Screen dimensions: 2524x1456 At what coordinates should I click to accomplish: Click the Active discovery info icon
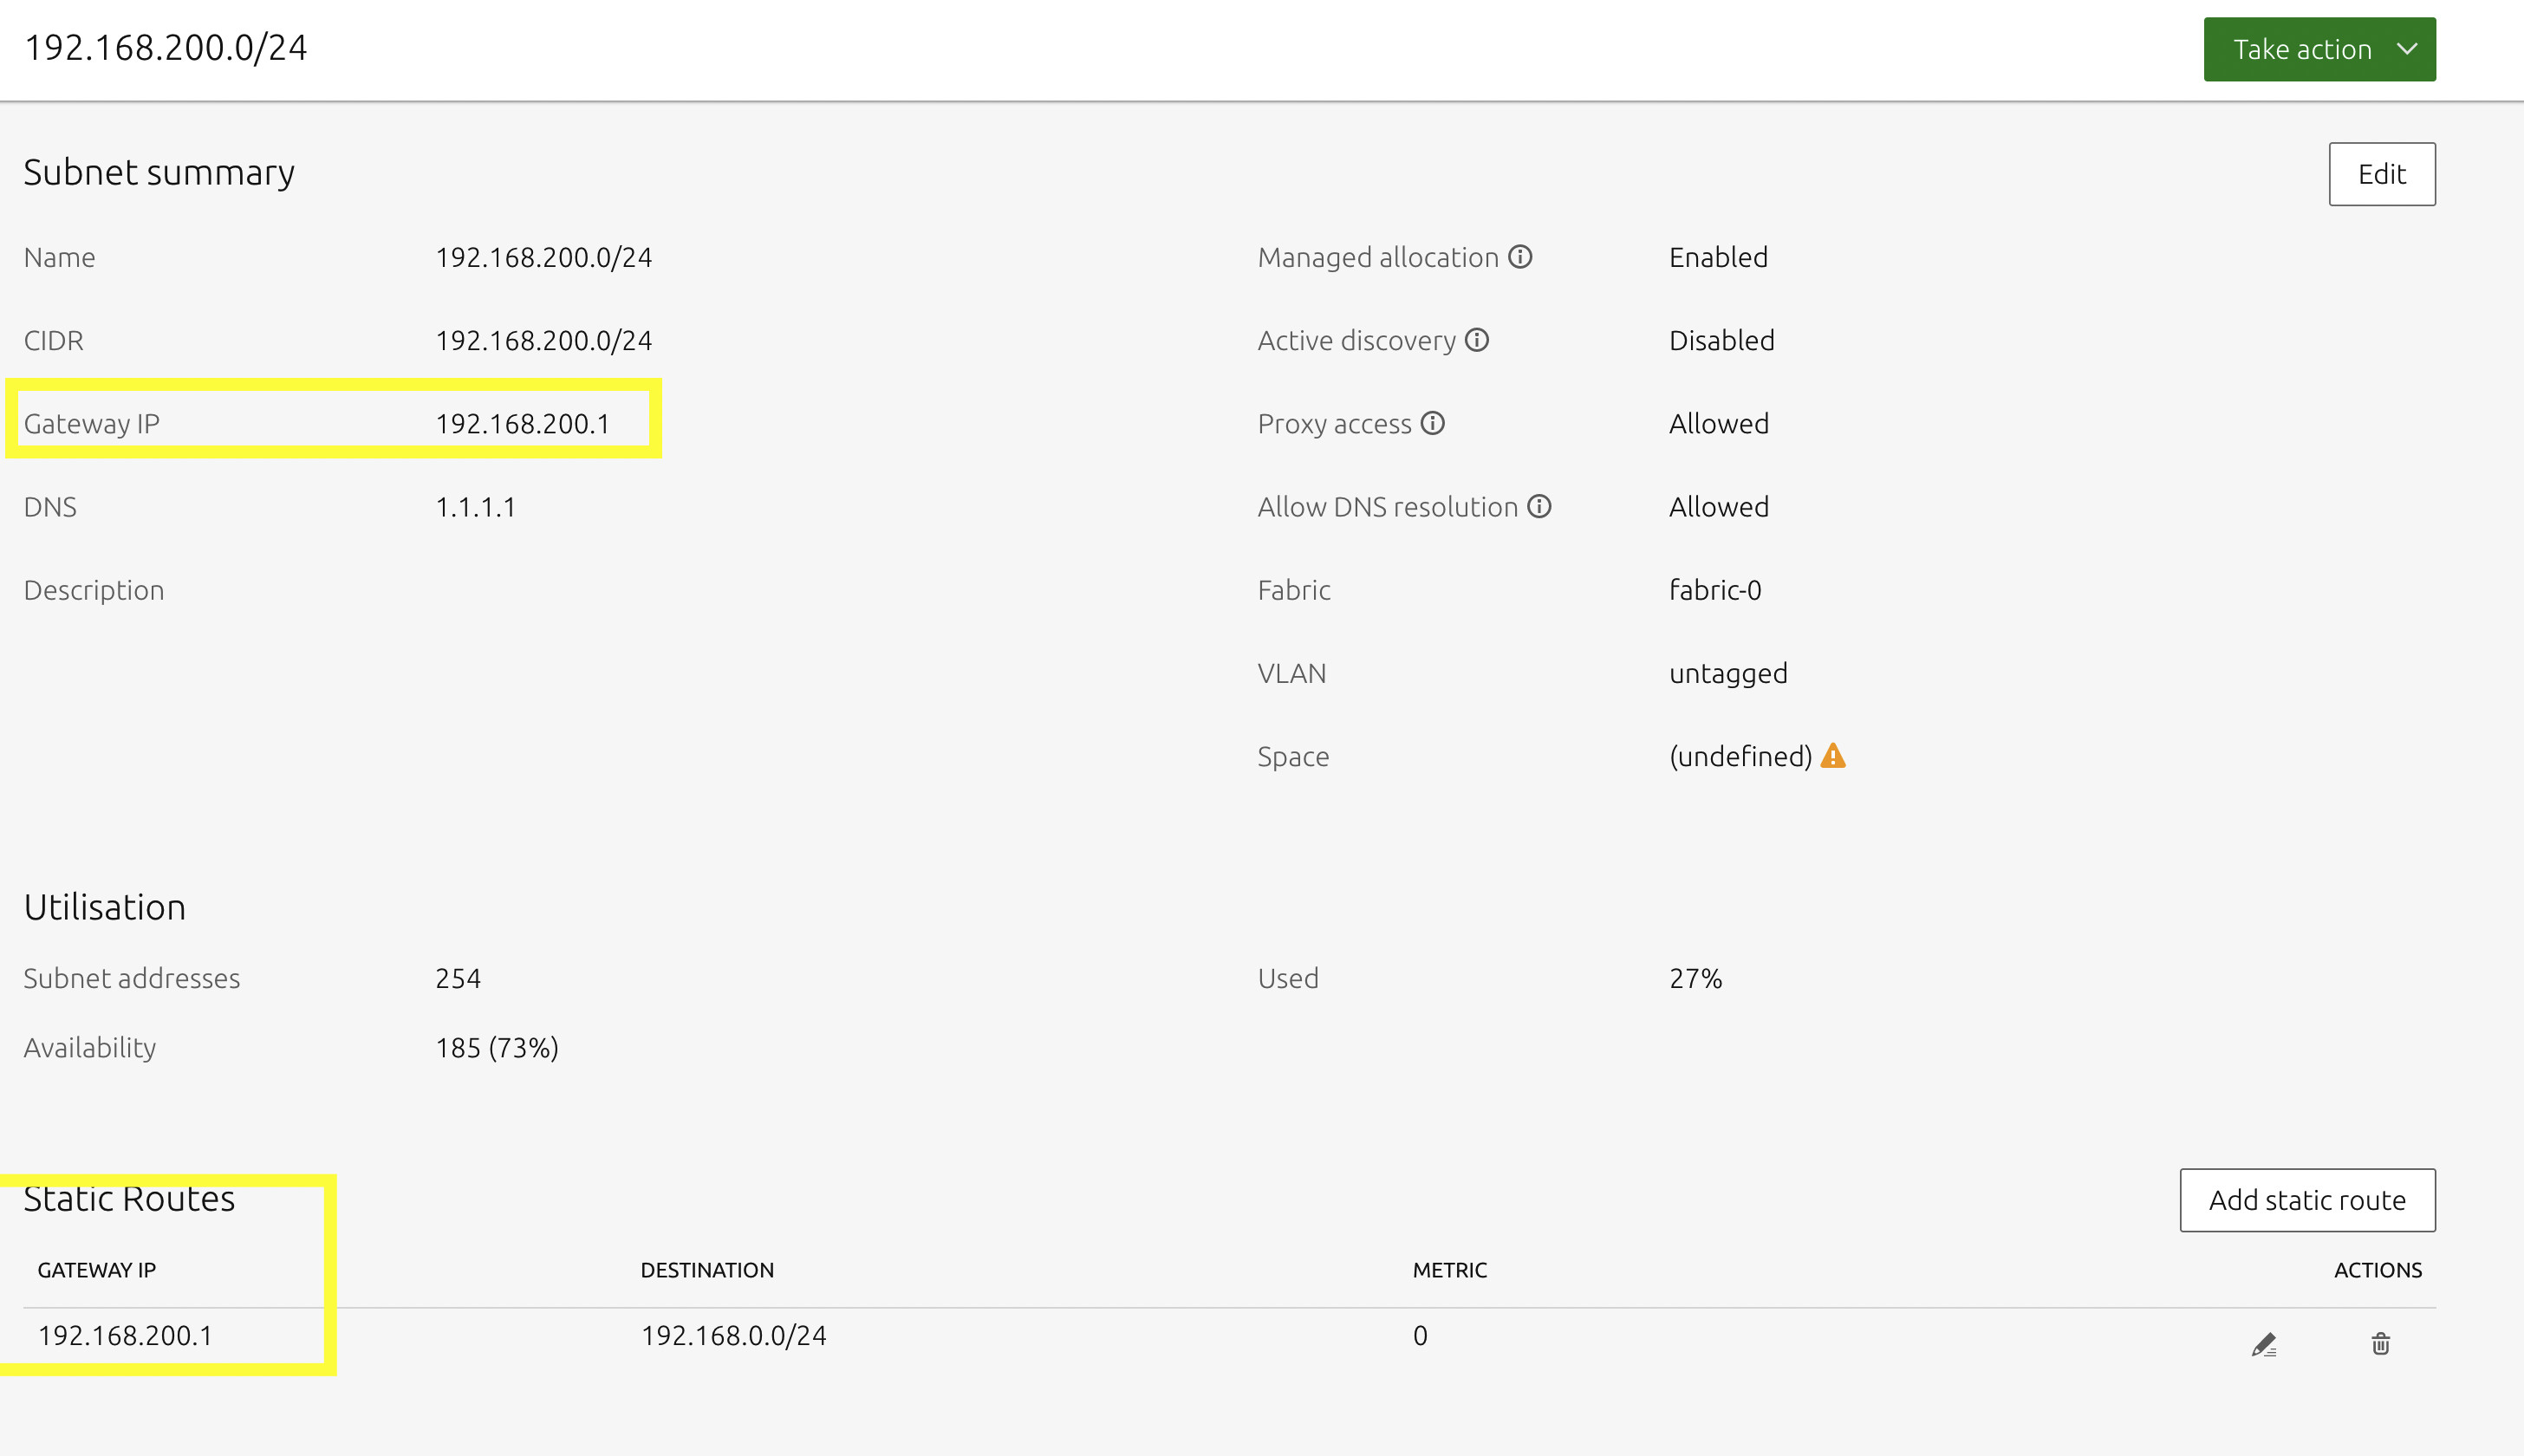(x=1477, y=340)
